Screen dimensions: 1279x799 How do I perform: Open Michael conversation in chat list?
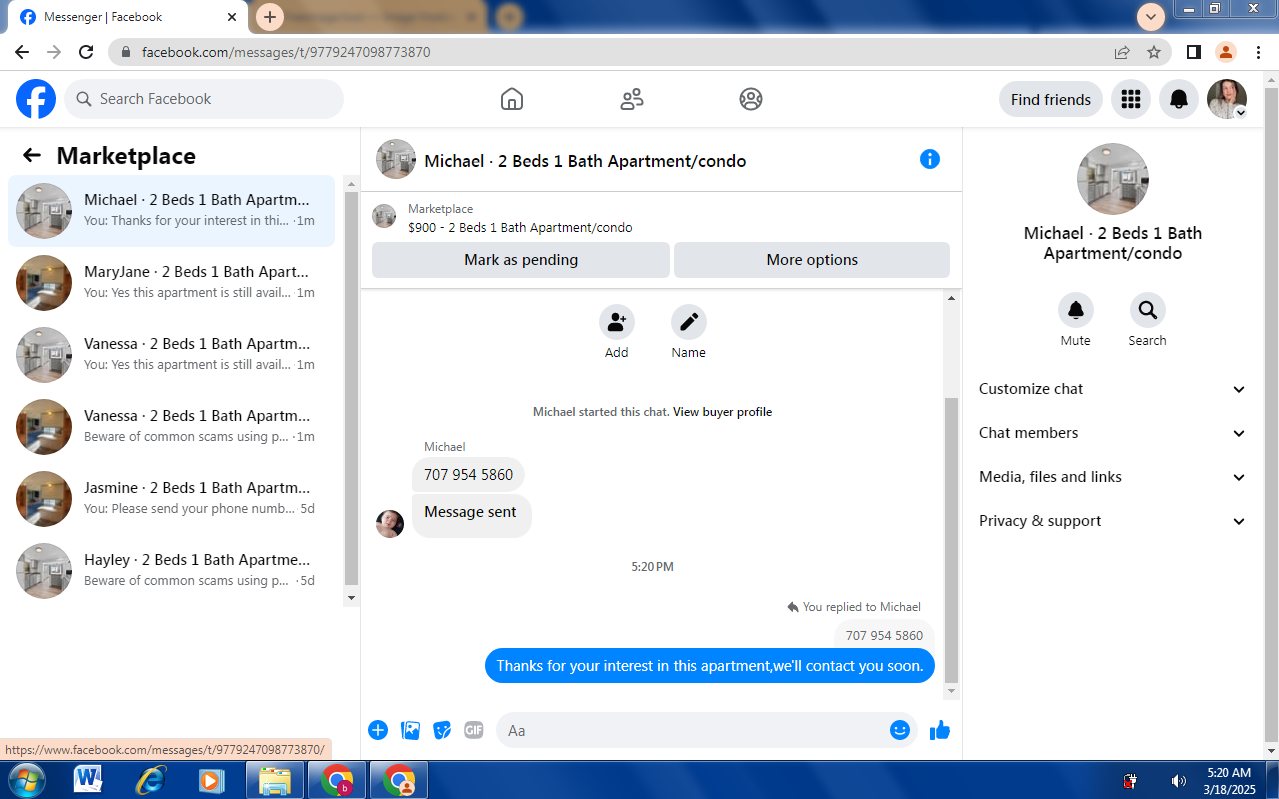coord(171,211)
